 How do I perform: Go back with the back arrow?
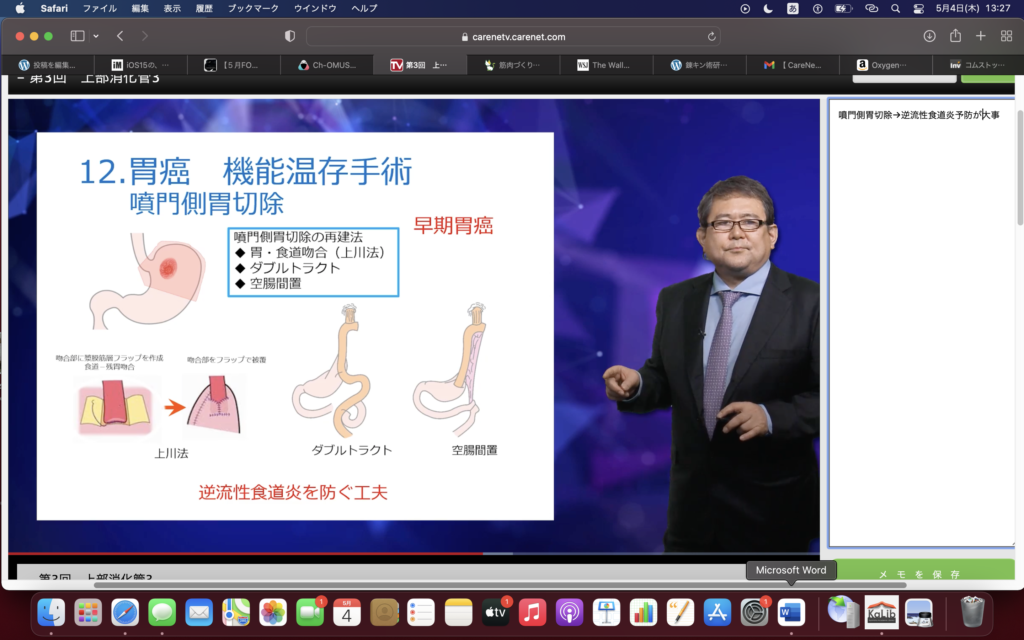click(x=120, y=36)
